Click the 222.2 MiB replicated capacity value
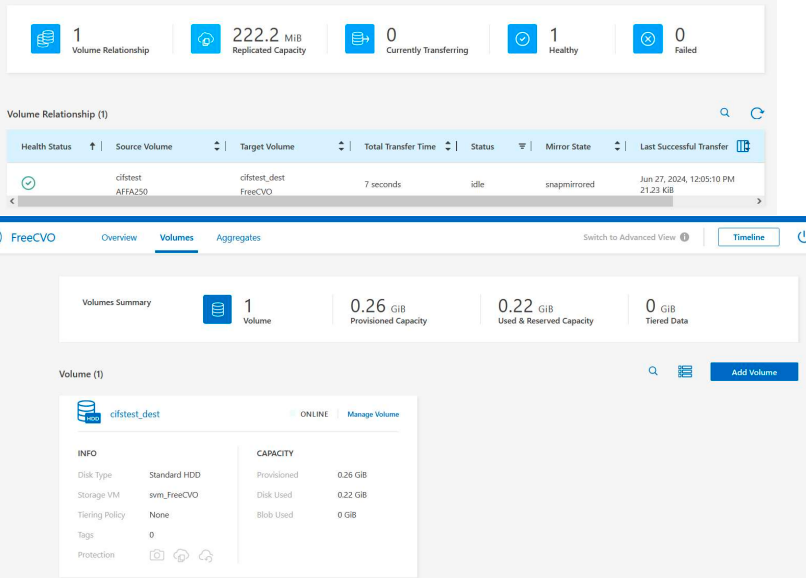The height and width of the screenshot is (578, 806). click(x=267, y=35)
